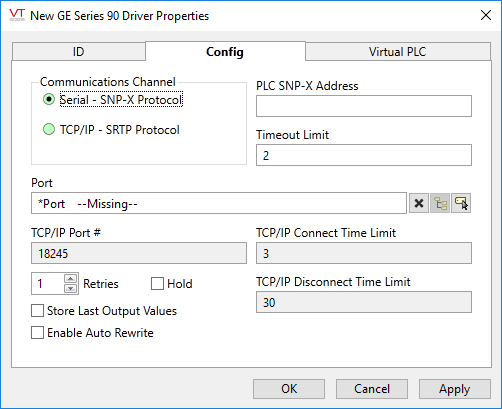
Task: Click the VT application logo icon
Action: point(17,15)
